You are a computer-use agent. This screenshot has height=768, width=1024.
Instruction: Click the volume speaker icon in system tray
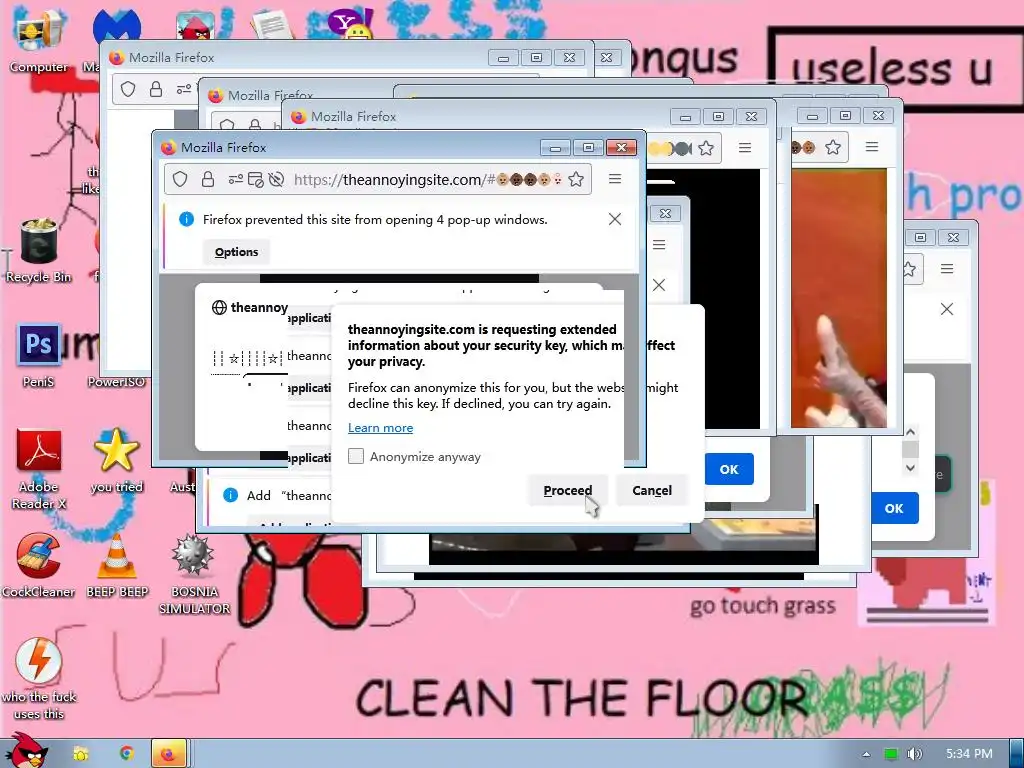[914, 754]
